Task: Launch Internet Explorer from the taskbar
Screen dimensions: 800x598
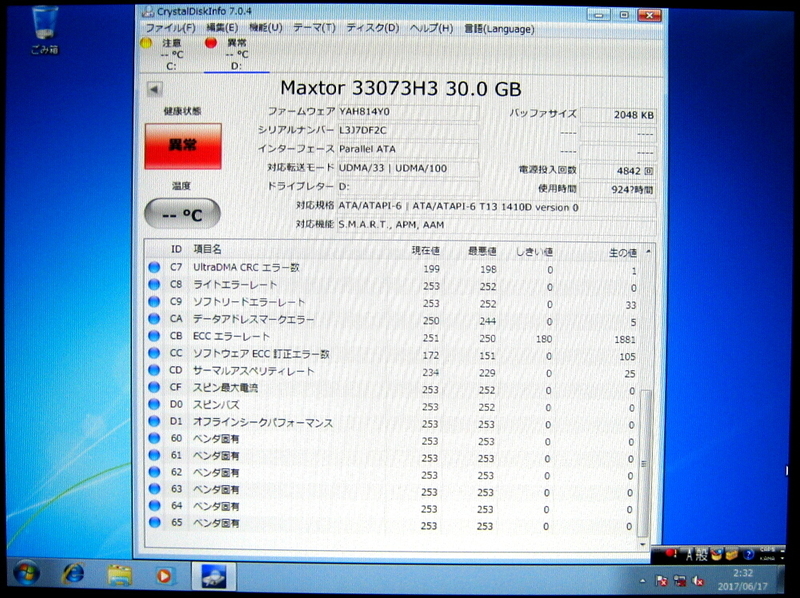Action: pos(73,575)
